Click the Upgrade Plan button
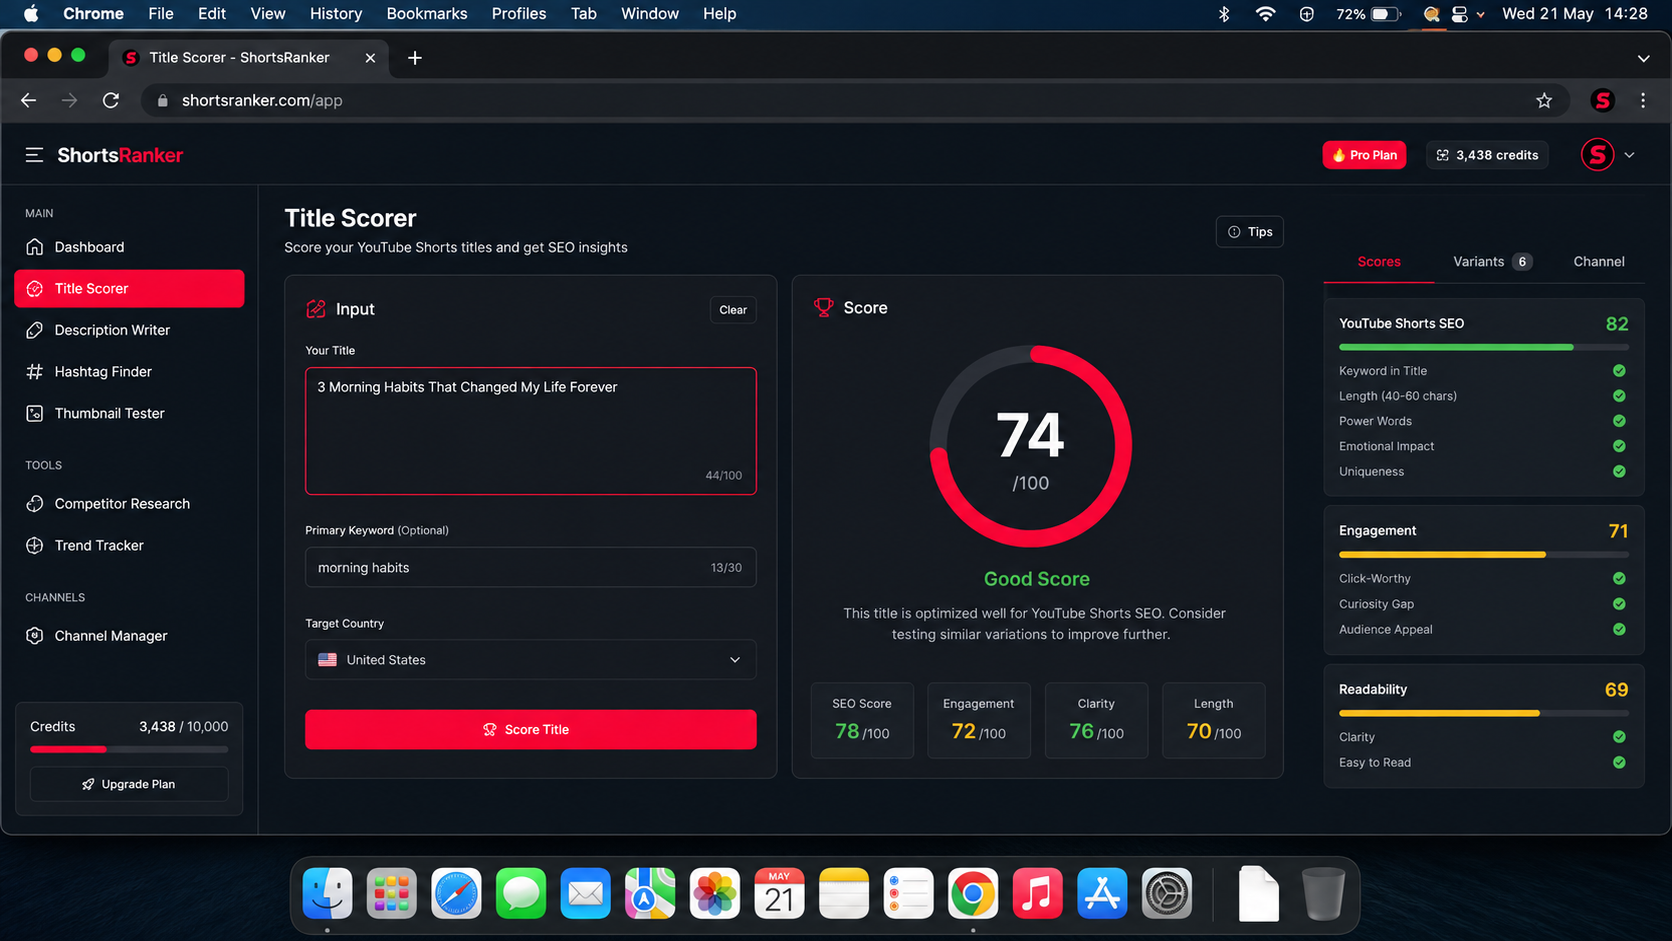 coord(129,784)
